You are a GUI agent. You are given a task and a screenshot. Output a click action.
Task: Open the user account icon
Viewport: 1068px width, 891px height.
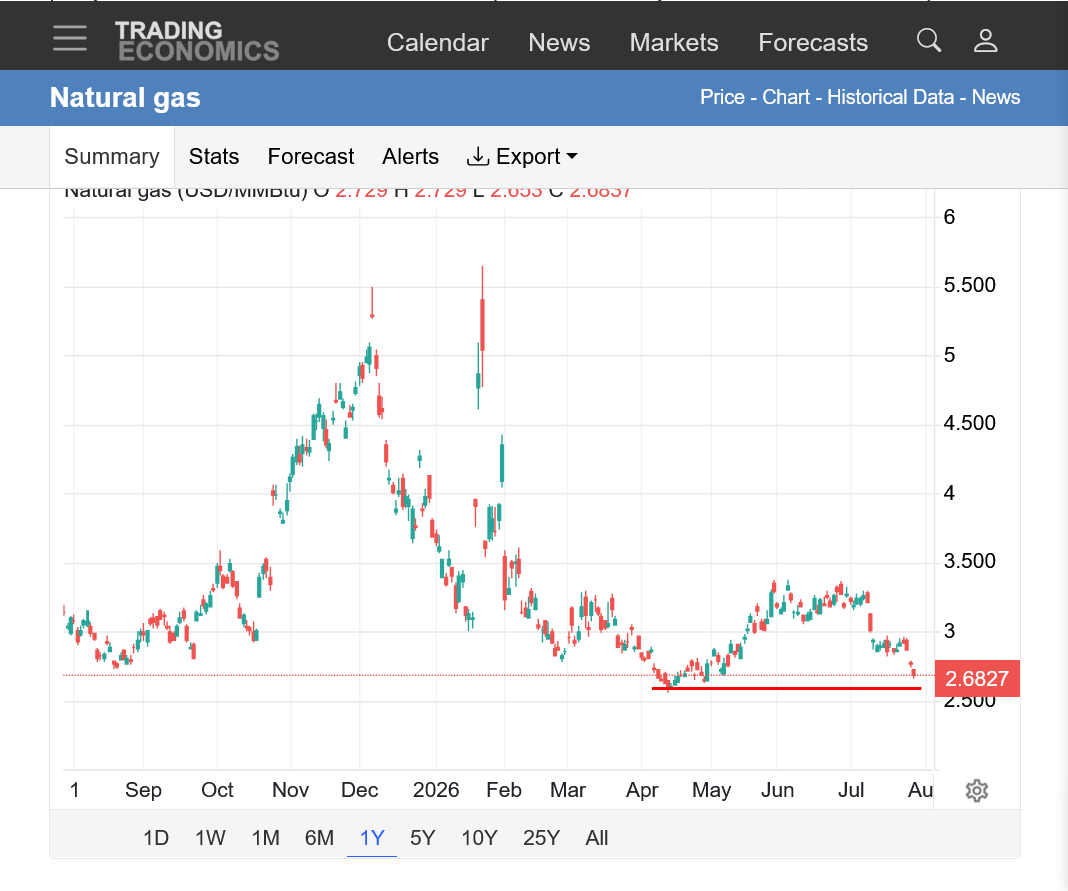point(985,41)
